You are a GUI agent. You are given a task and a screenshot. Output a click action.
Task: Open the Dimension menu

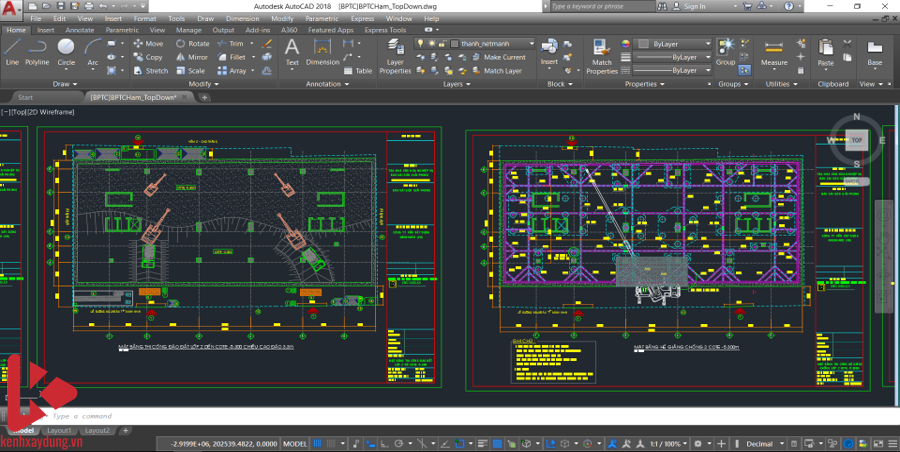click(x=241, y=18)
